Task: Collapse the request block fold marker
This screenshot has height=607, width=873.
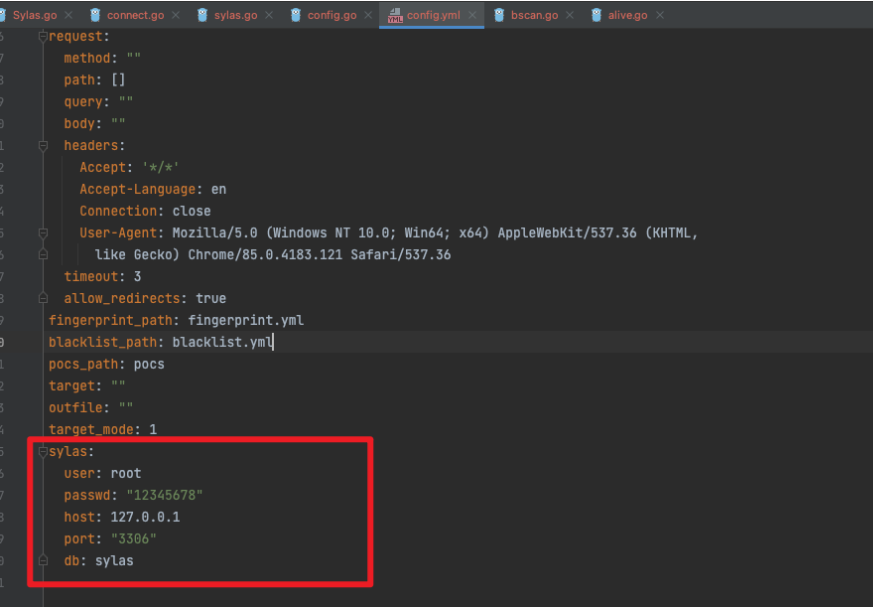Action: (x=43, y=37)
